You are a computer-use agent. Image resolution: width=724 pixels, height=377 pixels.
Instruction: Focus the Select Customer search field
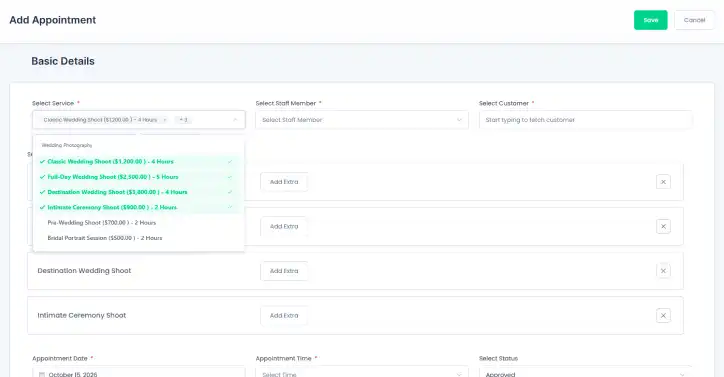coord(585,120)
